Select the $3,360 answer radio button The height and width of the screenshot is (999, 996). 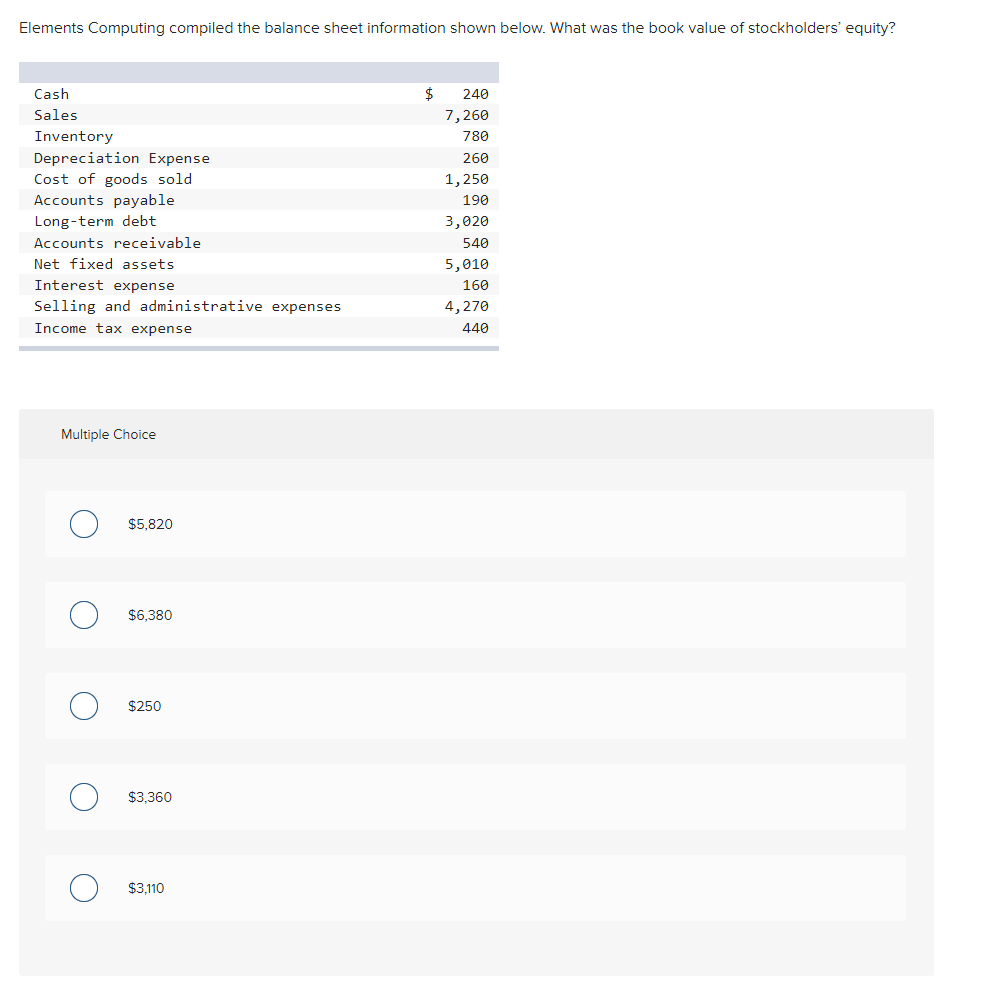(84, 797)
